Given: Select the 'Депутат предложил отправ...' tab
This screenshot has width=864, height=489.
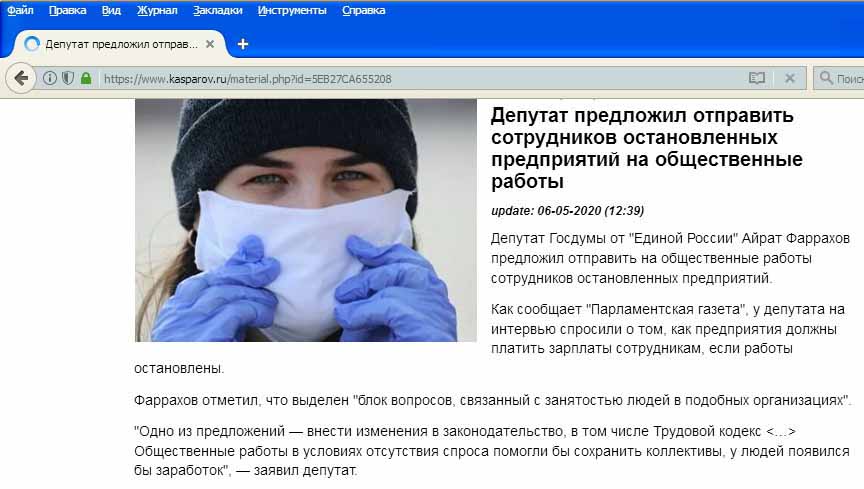Looking at the screenshot, I should (x=118, y=44).
